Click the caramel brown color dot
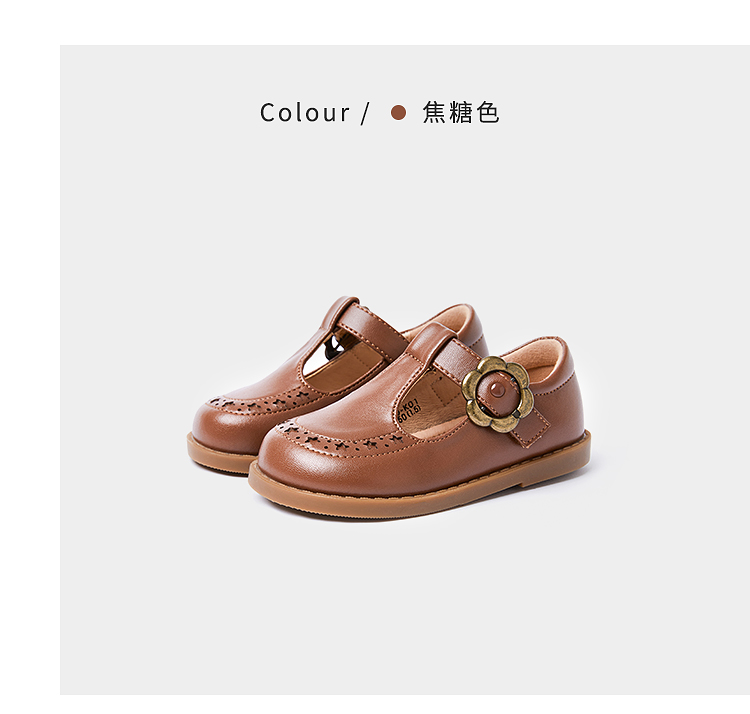 [398, 113]
